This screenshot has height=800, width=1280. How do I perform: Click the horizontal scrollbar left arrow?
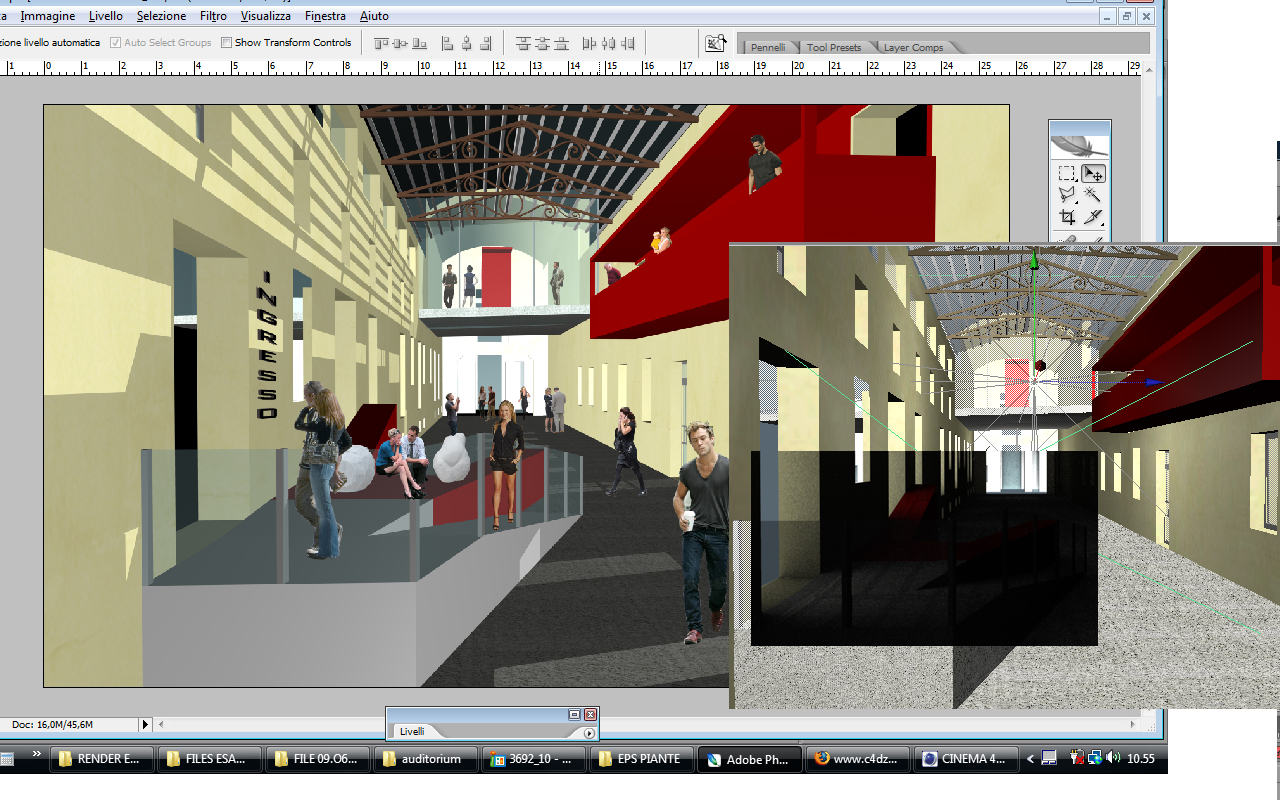162,724
